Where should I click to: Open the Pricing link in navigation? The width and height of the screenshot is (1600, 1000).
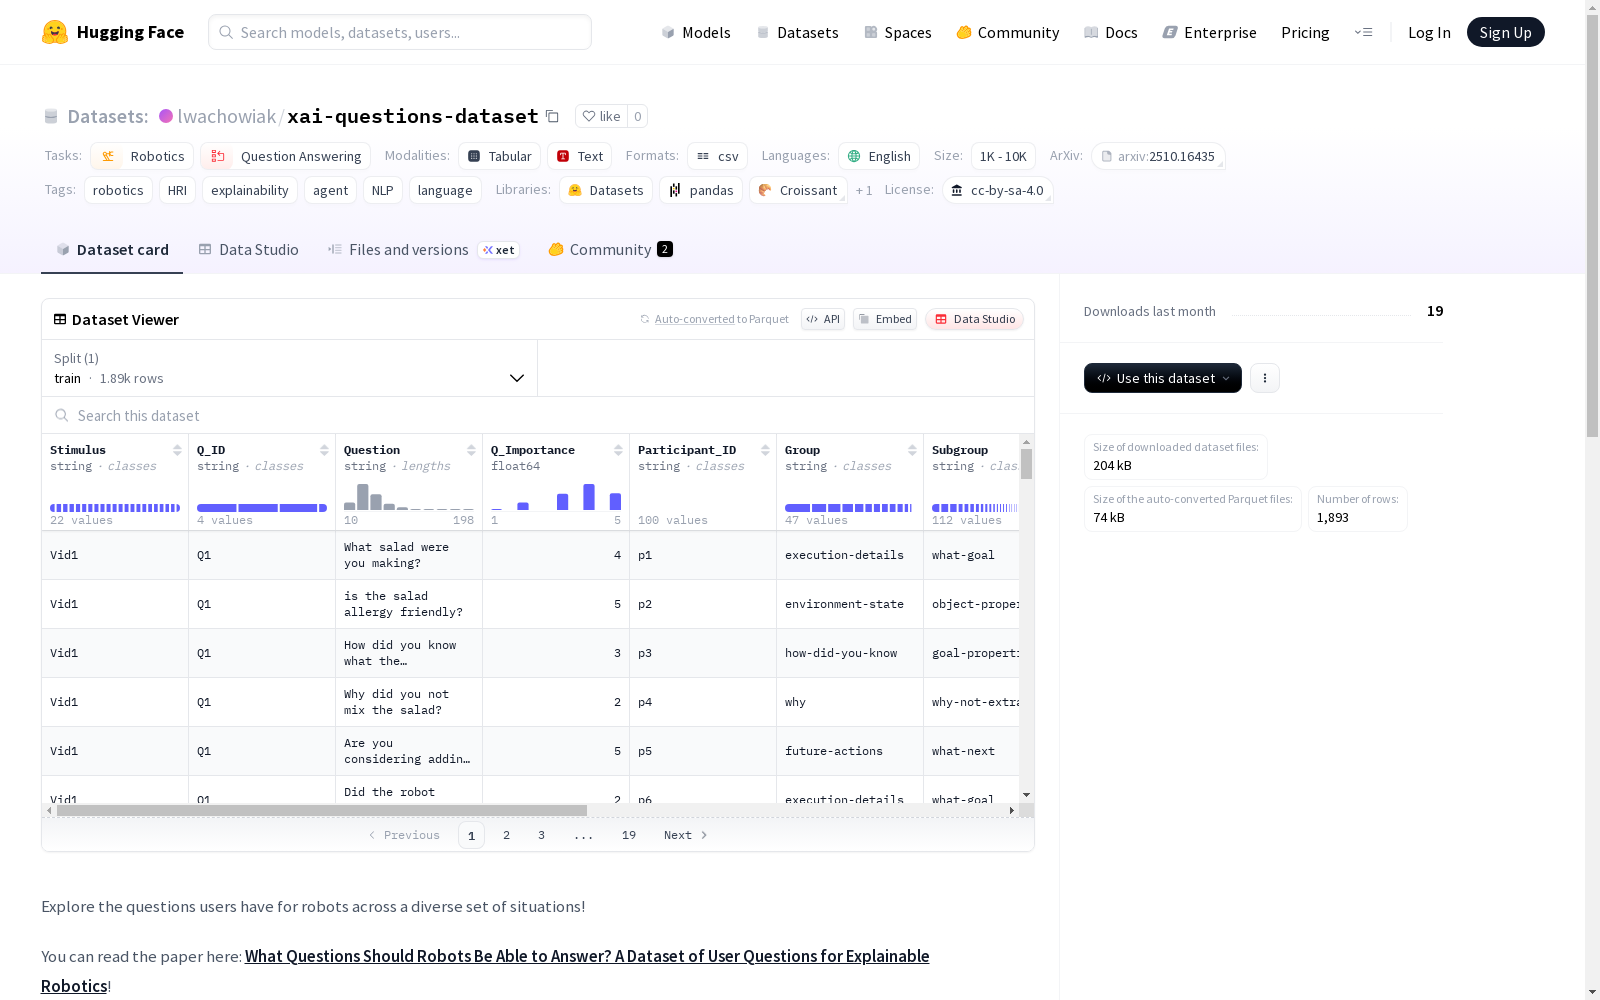coord(1305,32)
